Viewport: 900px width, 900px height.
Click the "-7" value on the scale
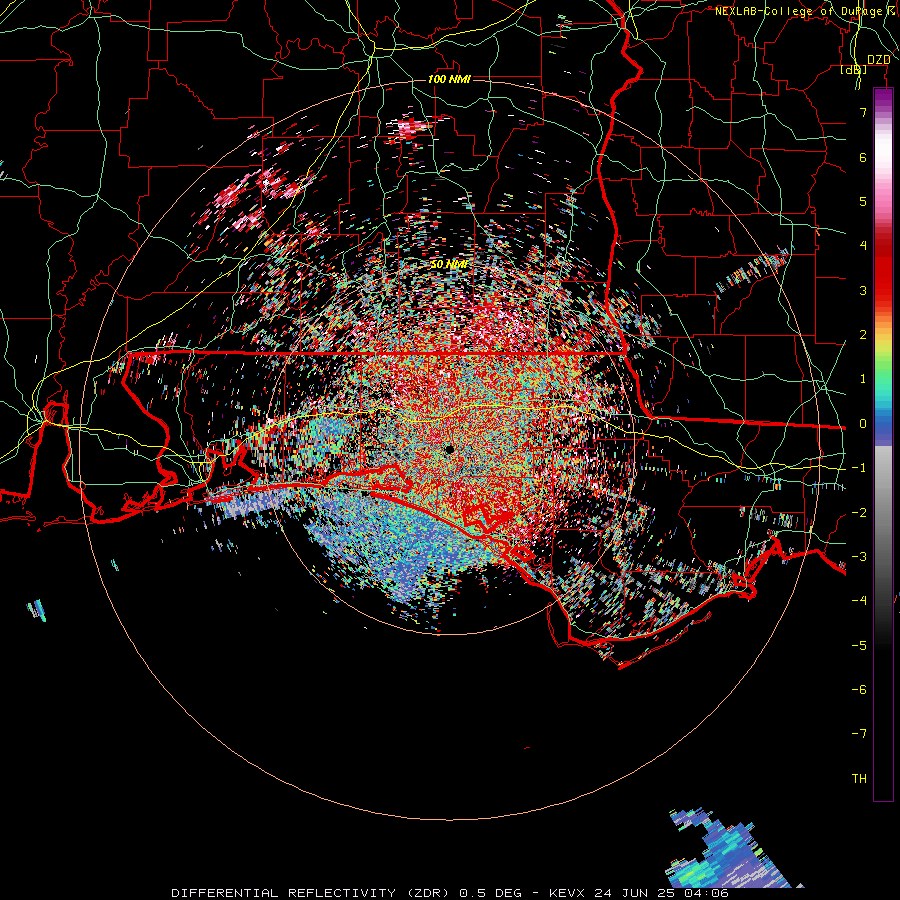click(859, 734)
